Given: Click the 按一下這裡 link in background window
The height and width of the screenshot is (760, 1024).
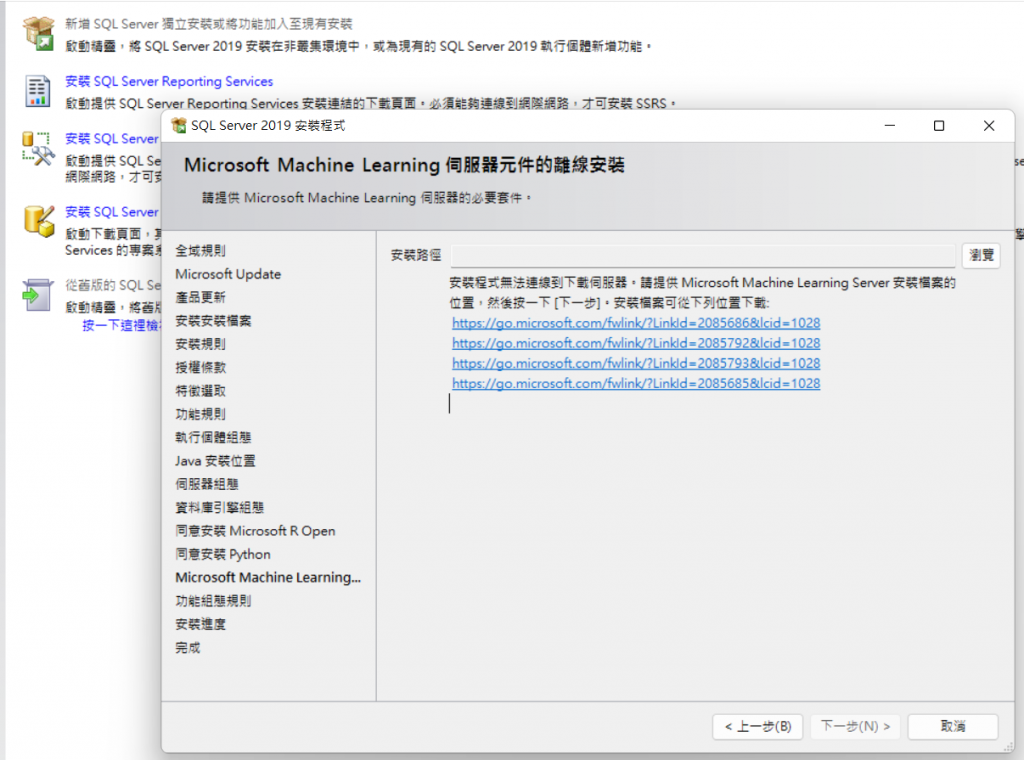Looking at the screenshot, I should pos(121,325).
